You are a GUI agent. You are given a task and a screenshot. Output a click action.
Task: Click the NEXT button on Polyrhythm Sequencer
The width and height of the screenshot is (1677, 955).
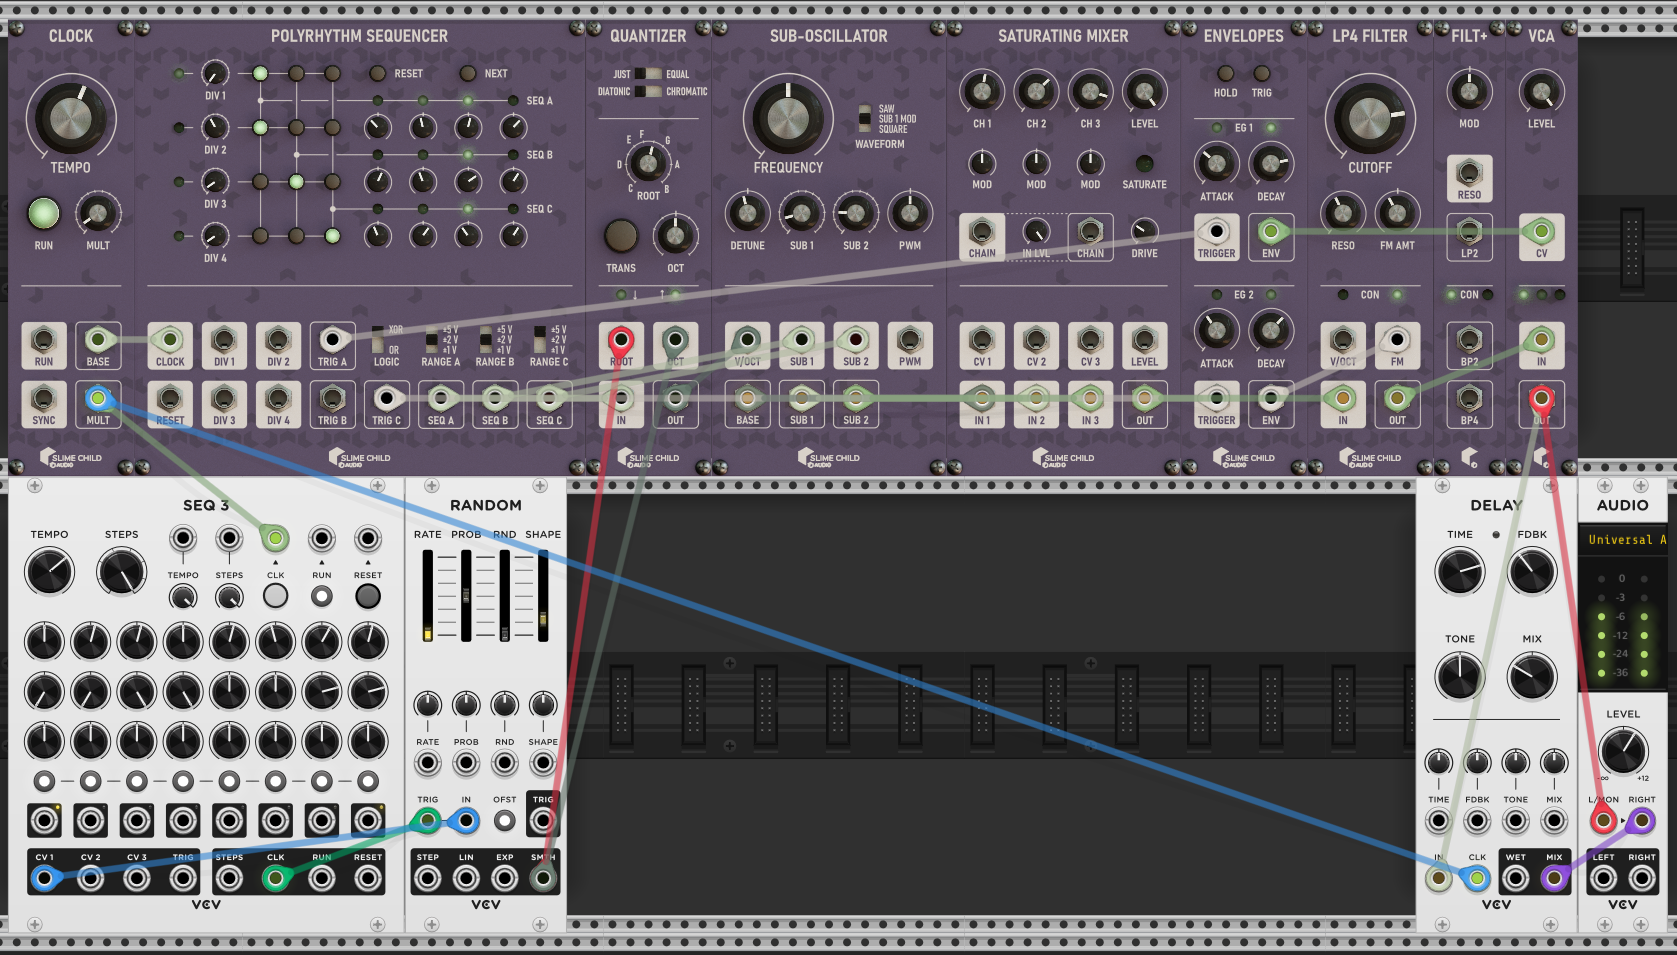coord(467,73)
